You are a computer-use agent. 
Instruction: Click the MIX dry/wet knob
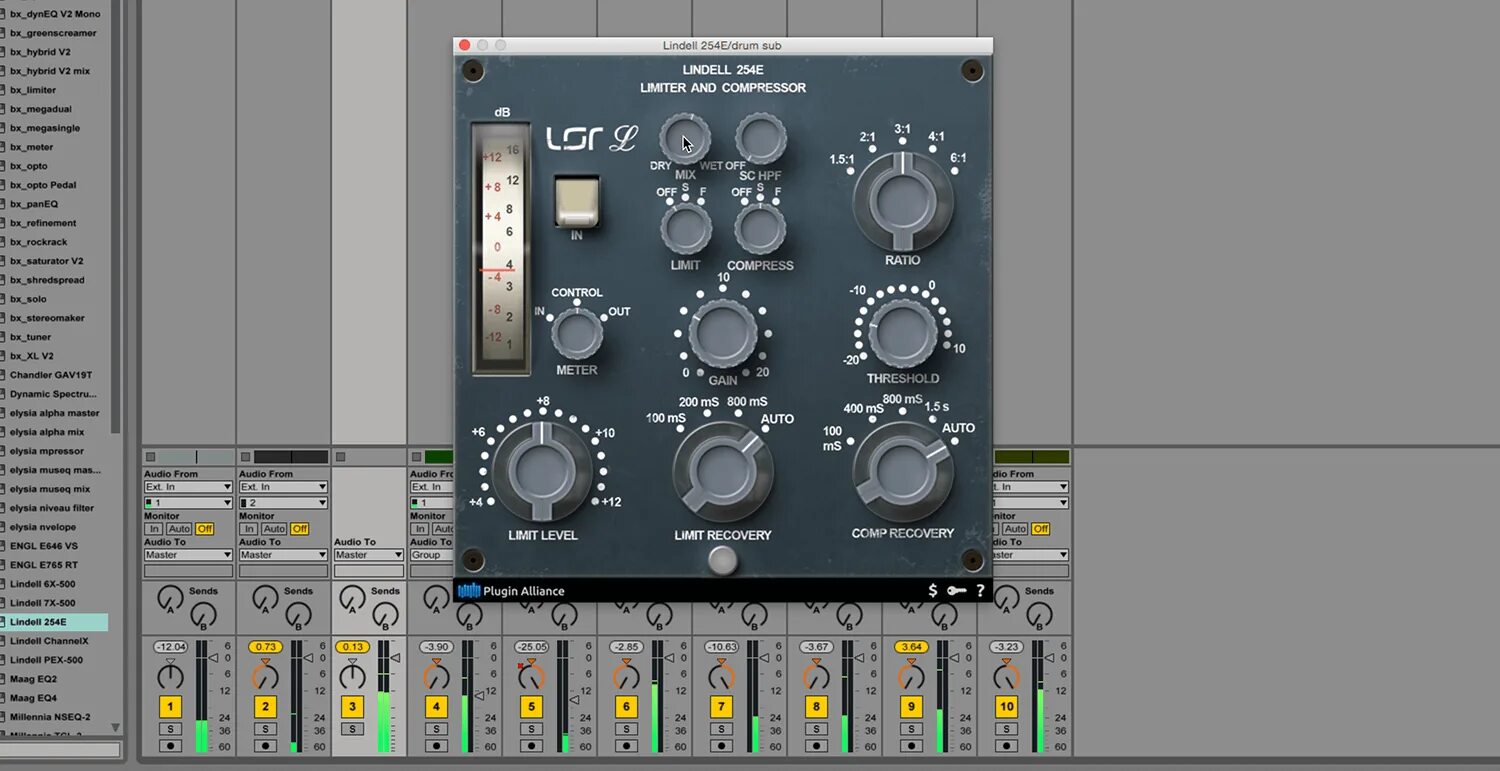685,139
